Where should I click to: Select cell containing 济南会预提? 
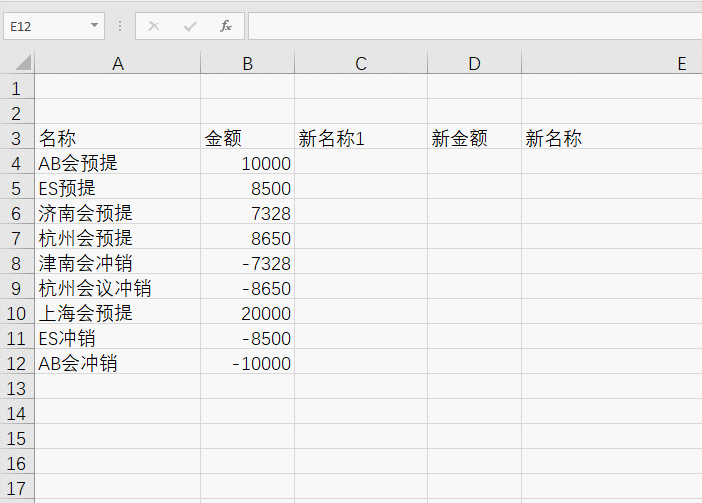click(x=118, y=213)
